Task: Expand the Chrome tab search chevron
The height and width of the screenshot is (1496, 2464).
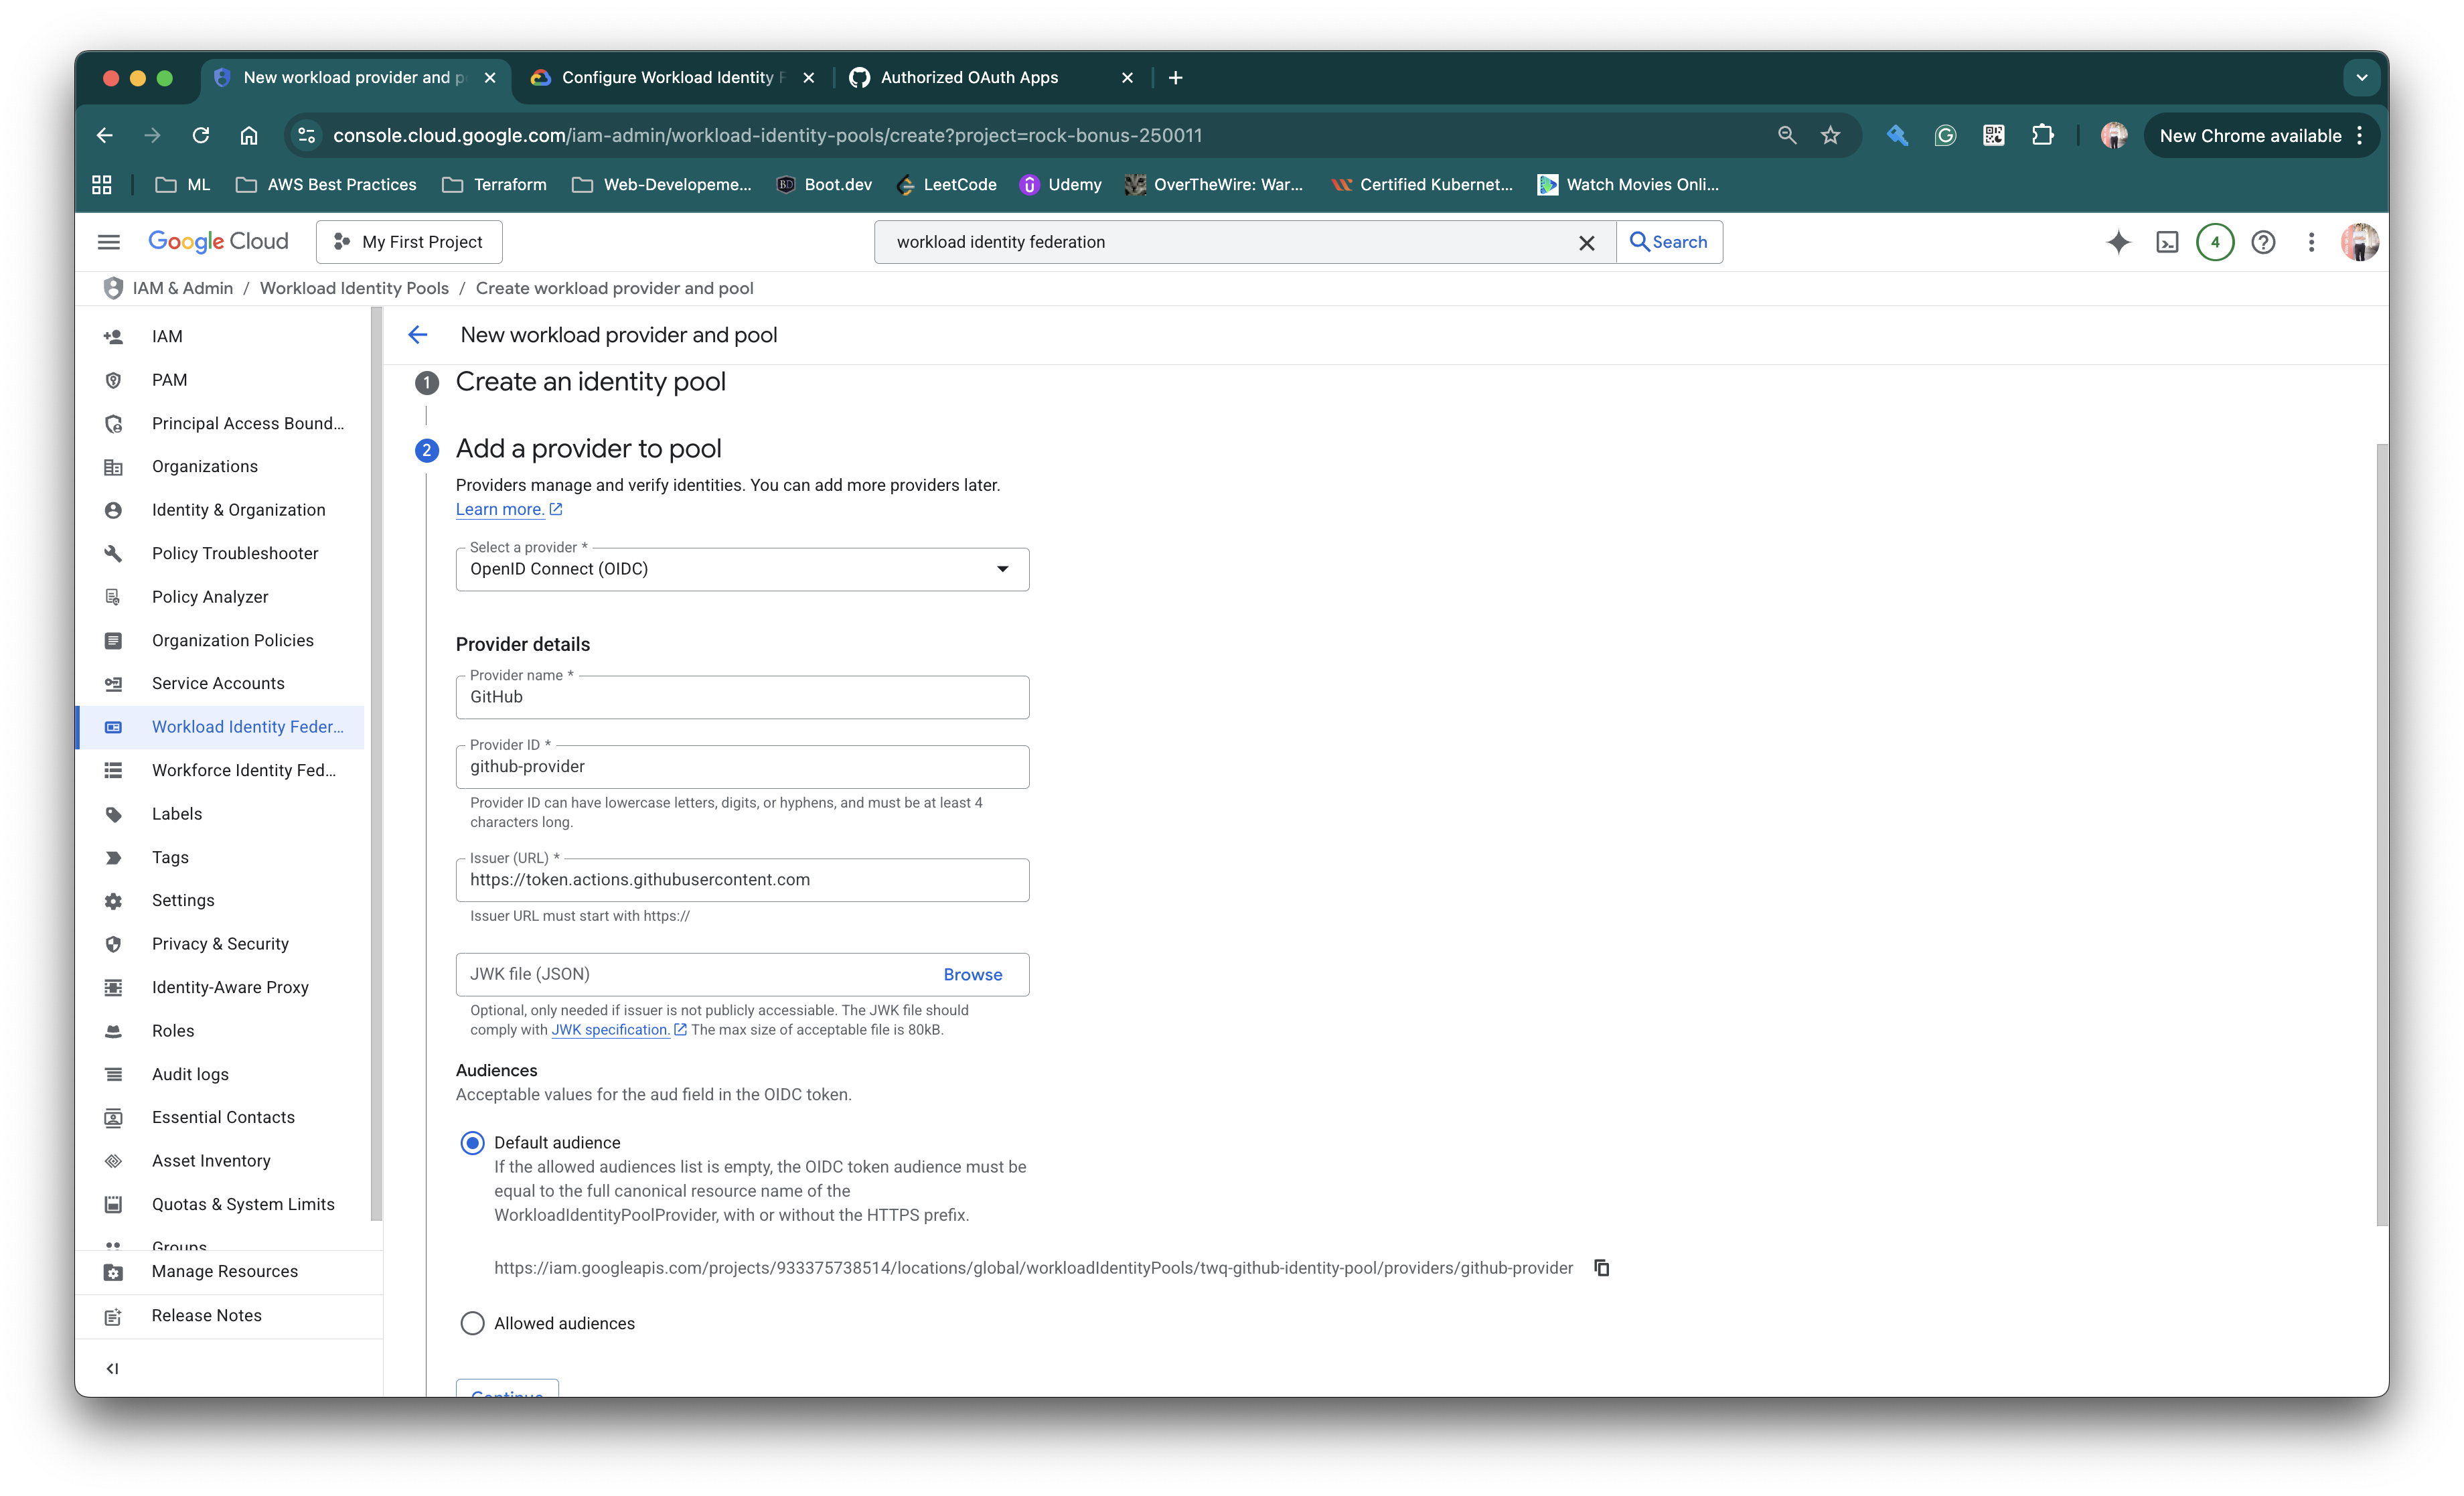Action: pos(2361,77)
